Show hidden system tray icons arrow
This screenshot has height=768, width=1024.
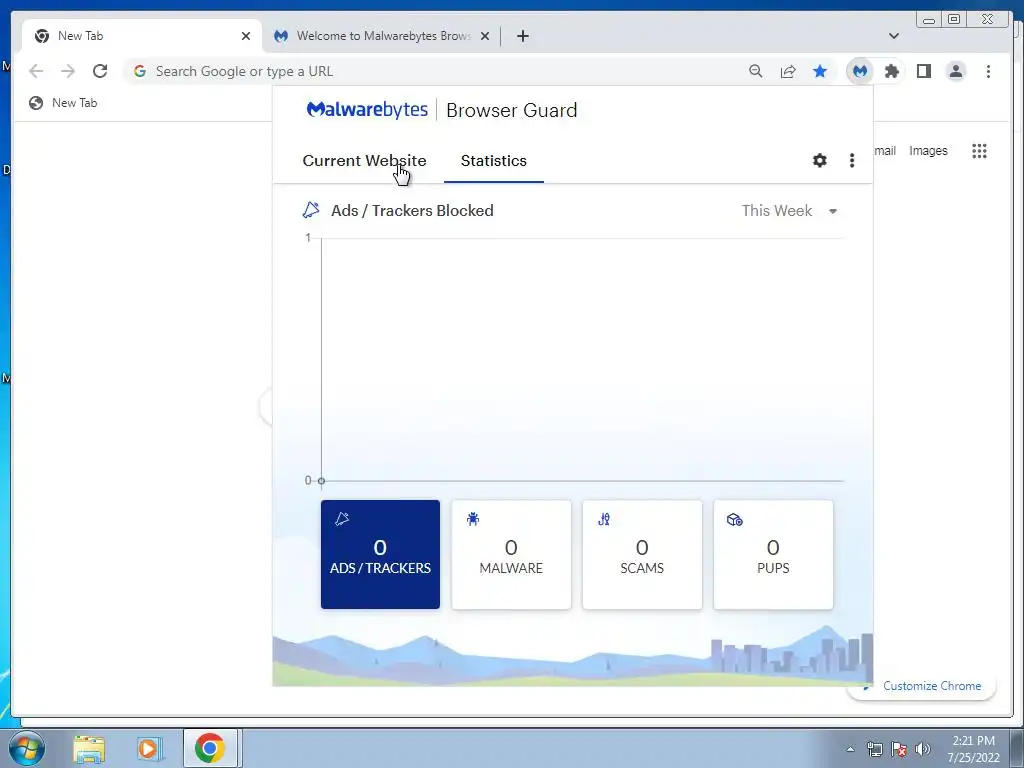coord(850,749)
